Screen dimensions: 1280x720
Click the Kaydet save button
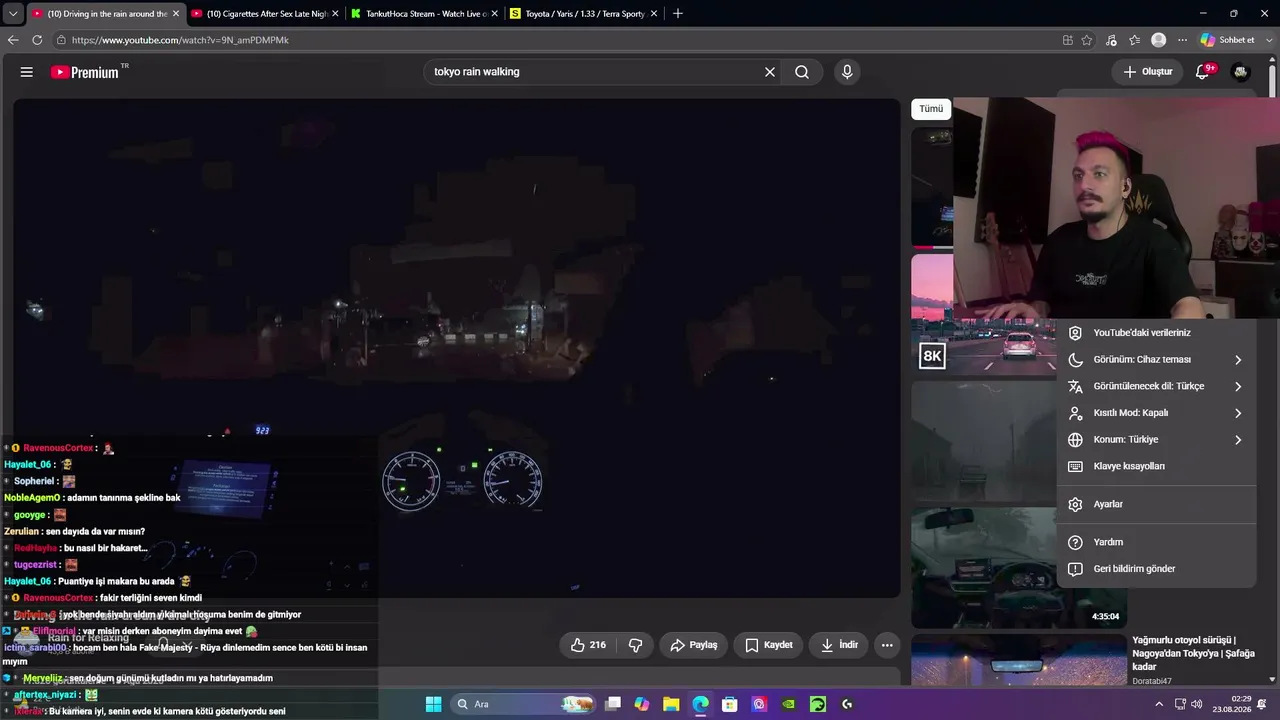point(768,645)
